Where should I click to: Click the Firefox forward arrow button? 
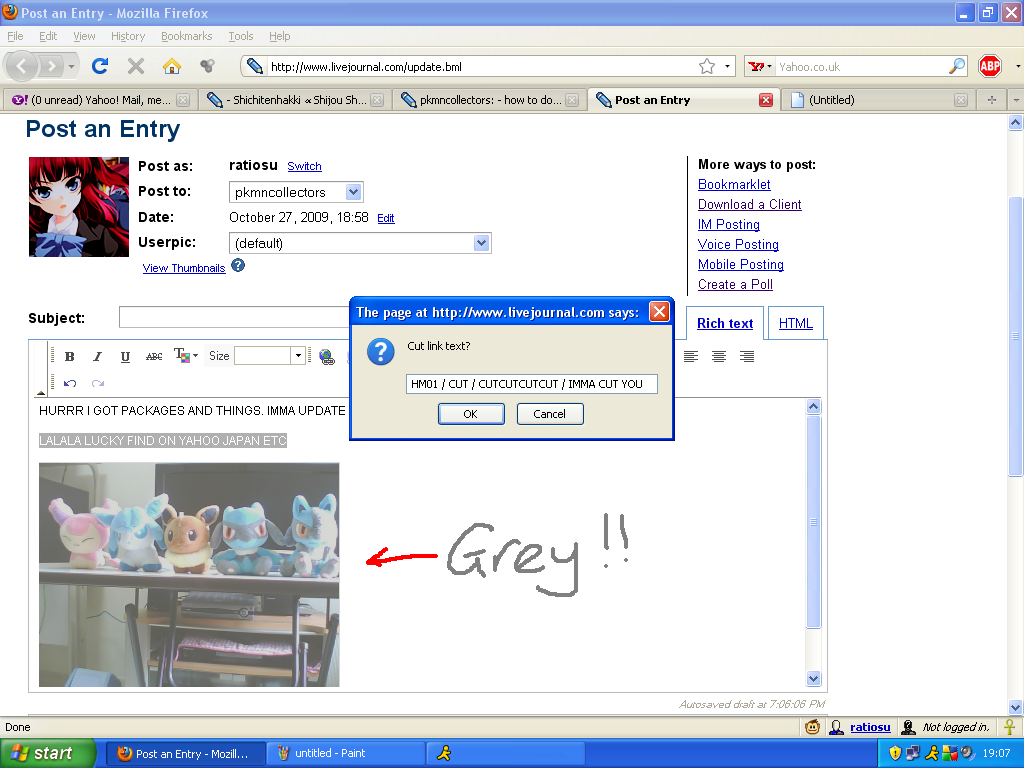tap(51, 66)
